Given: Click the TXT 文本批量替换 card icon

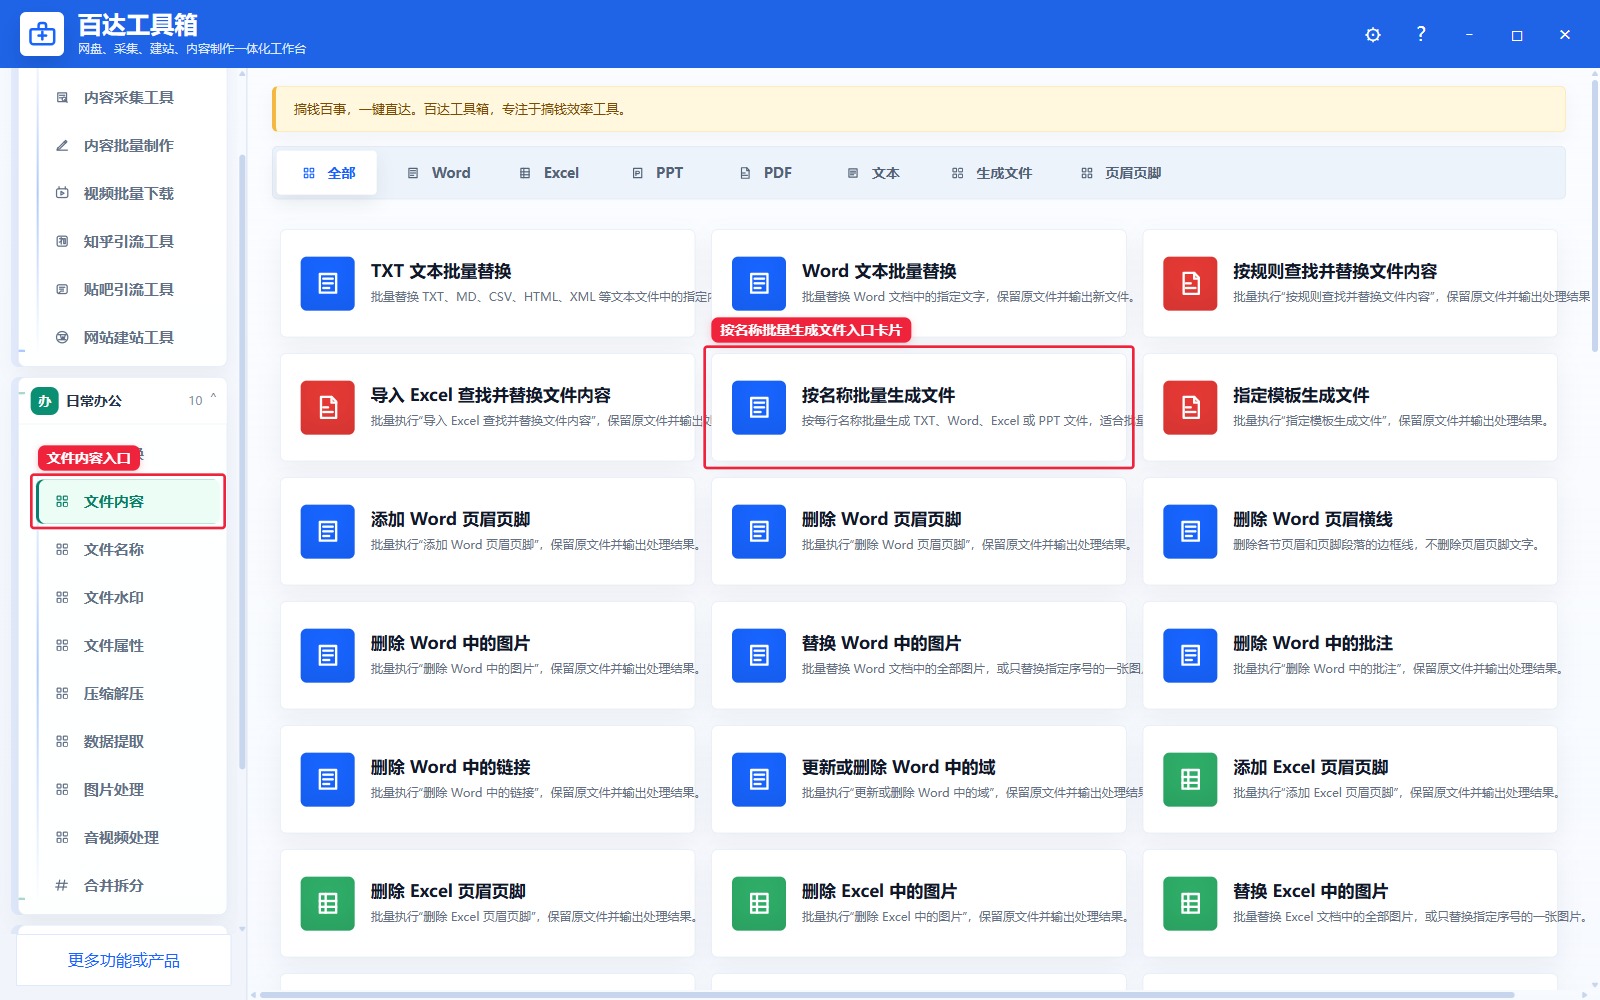Looking at the screenshot, I should (328, 284).
